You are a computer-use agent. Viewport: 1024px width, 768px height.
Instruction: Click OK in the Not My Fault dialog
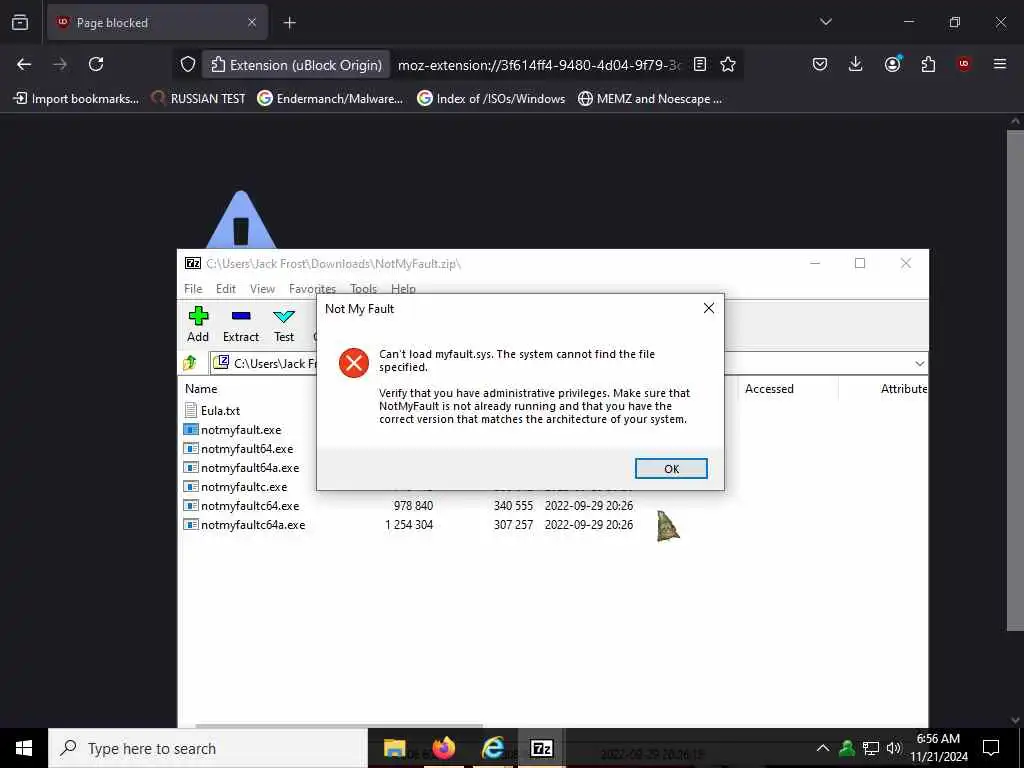click(x=671, y=468)
